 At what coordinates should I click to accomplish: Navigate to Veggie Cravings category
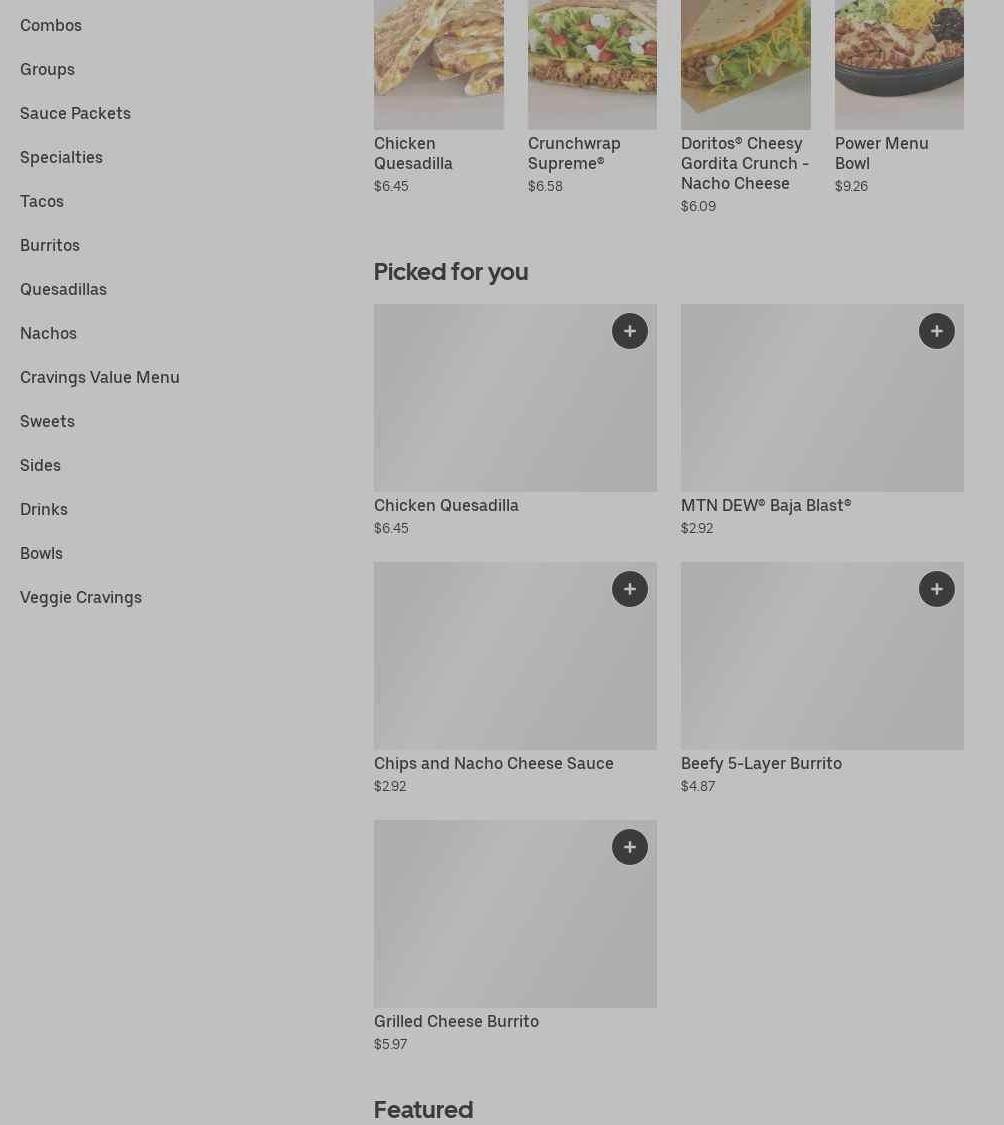click(81, 597)
